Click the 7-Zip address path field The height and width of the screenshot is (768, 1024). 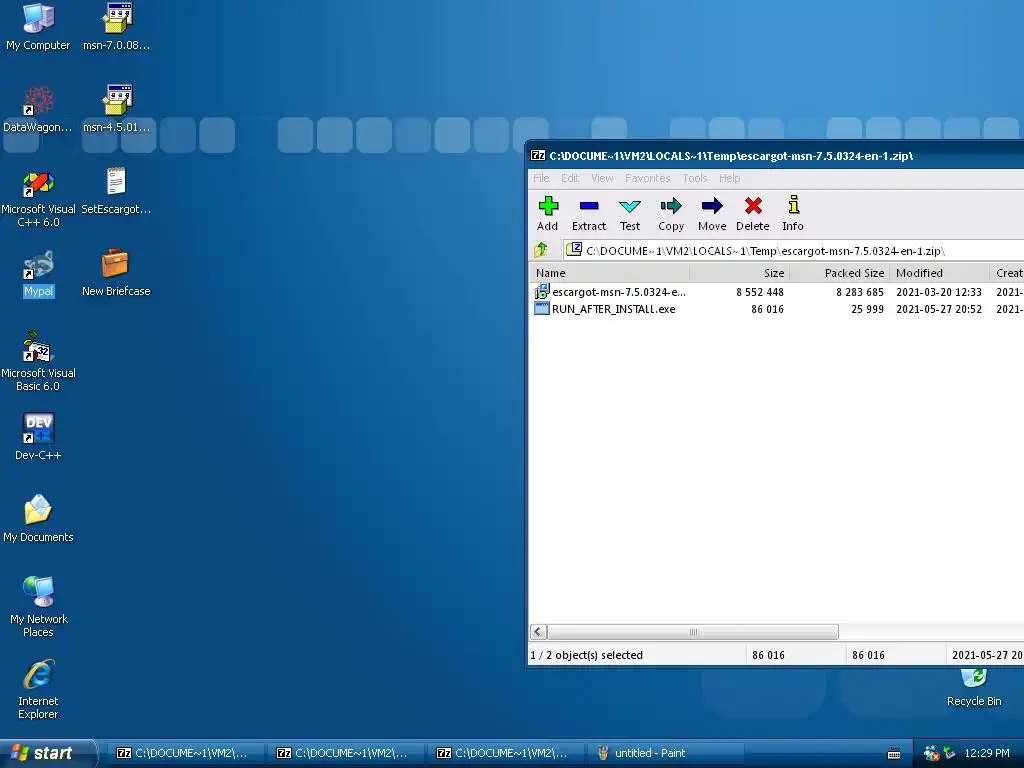click(793, 251)
